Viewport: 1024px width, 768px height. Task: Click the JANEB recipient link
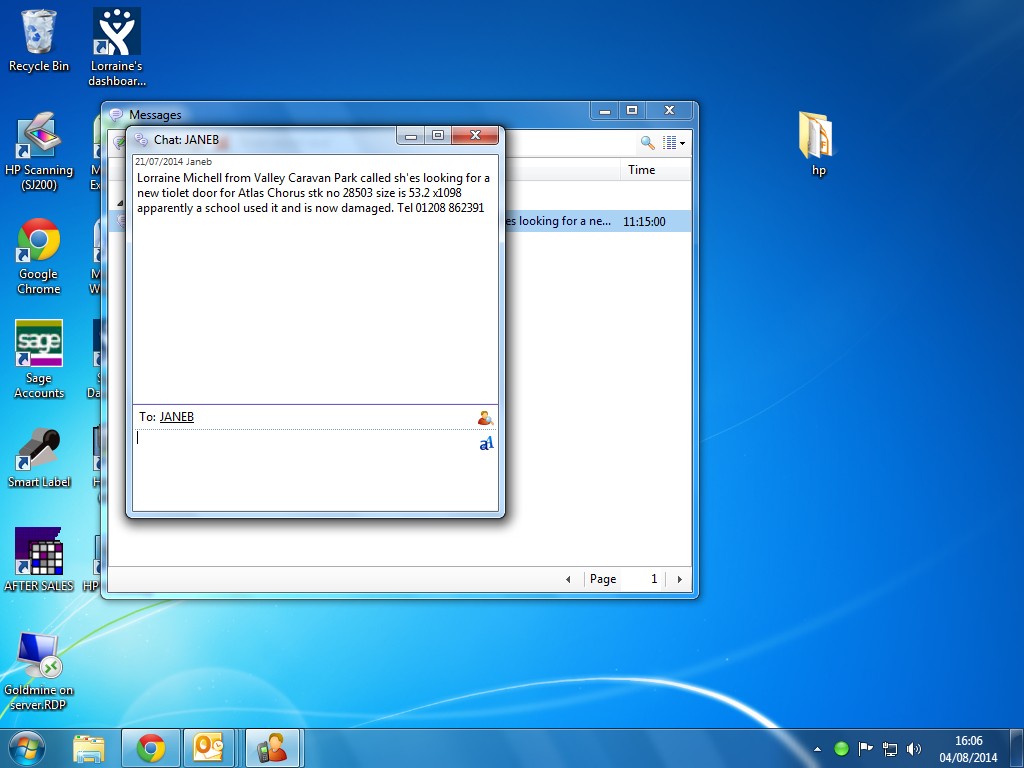[177, 417]
